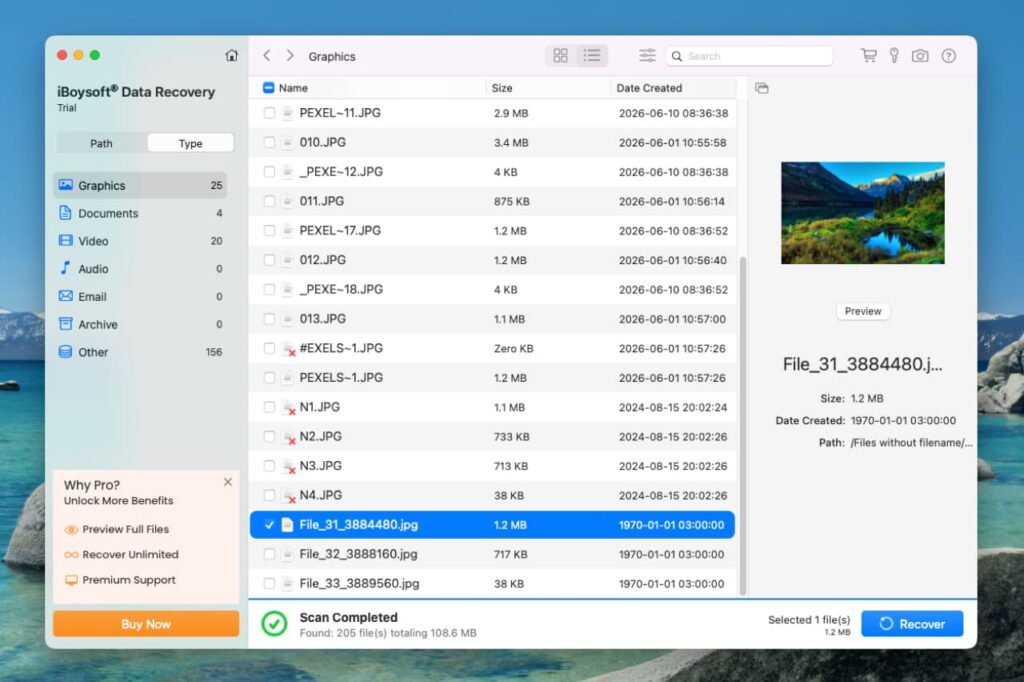Select the _PEXE~18.JPG file row
The image size is (1024, 682).
(492, 289)
